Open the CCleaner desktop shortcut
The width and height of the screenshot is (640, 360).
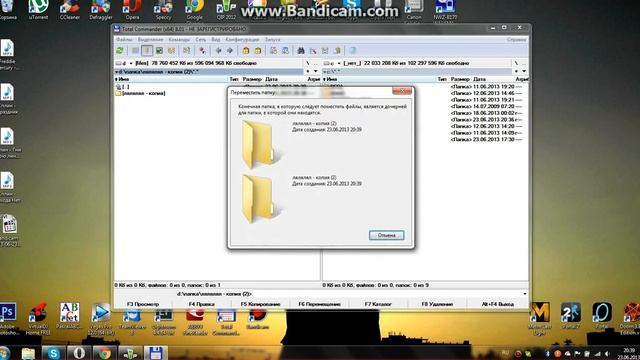pyautogui.click(x=70, y=9)
